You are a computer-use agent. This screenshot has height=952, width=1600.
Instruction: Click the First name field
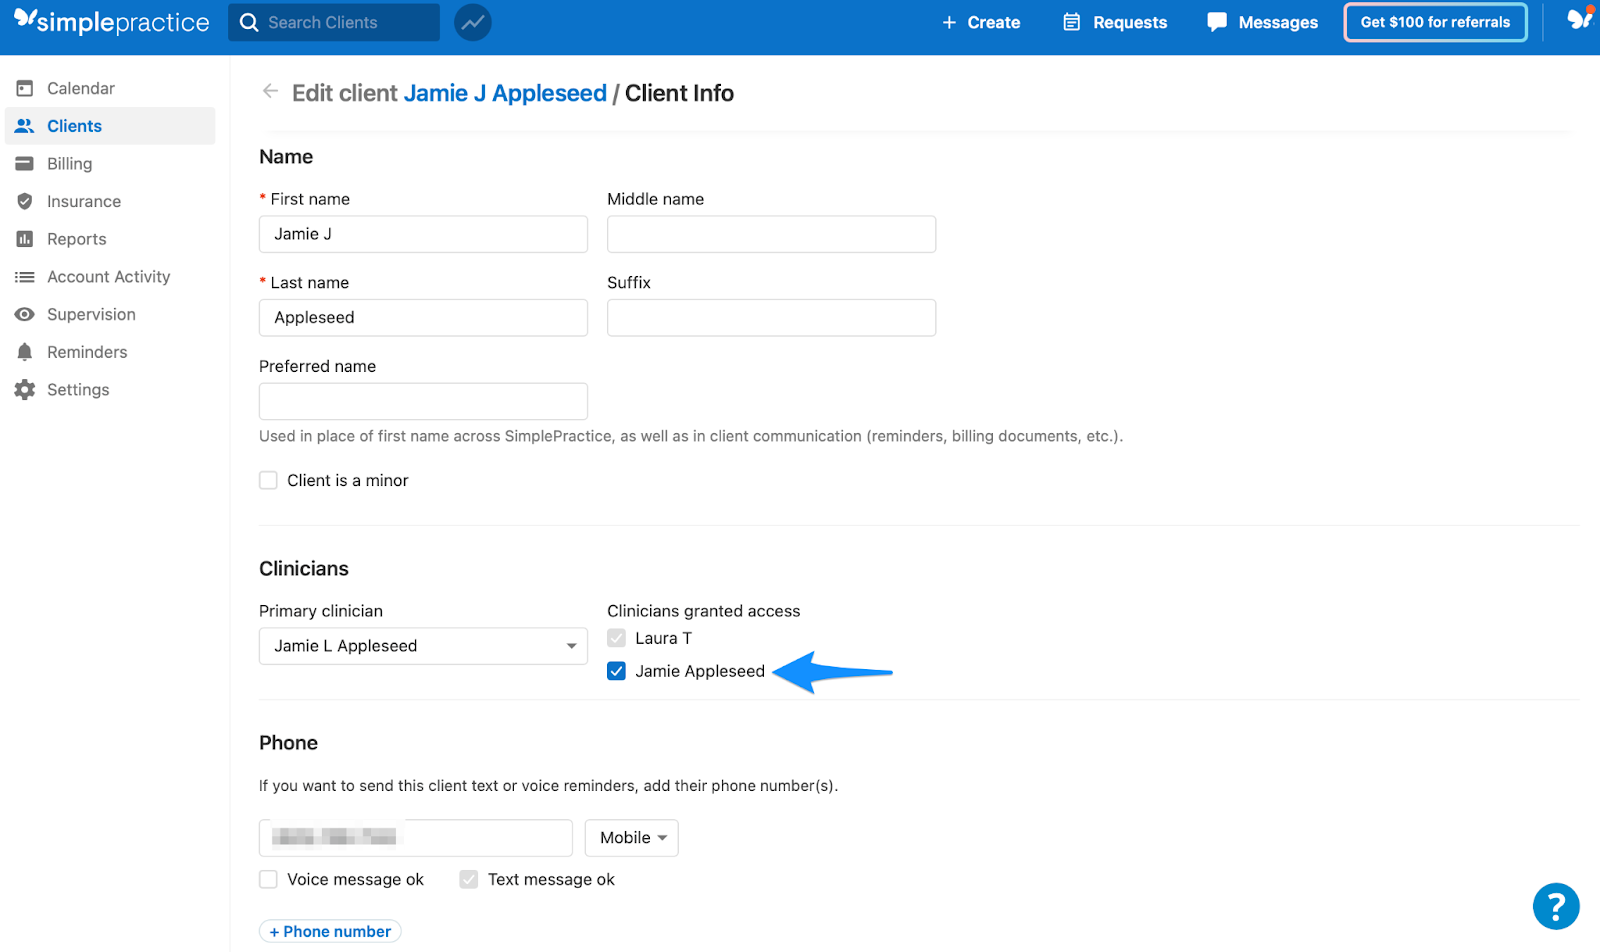pyautogui.click(x=423, y=234)
